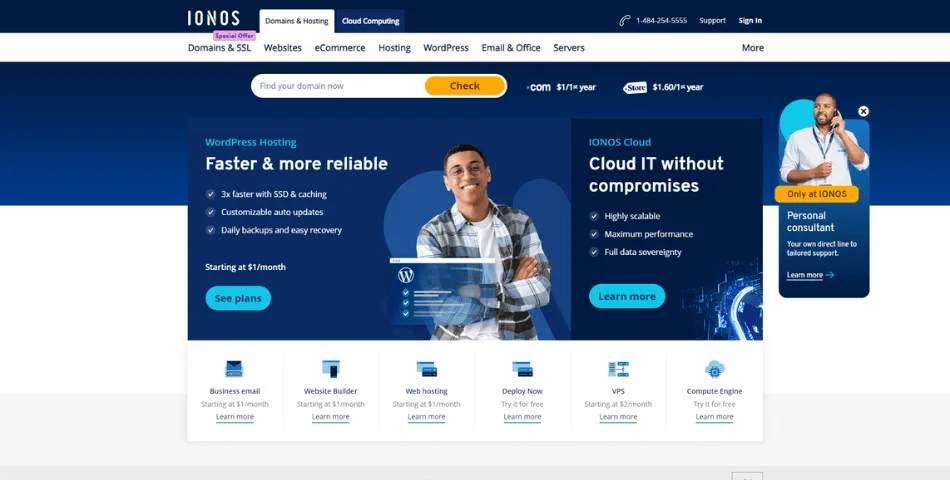Open WordPress menu
The image size is (950, 480).
tap(446, 48)
